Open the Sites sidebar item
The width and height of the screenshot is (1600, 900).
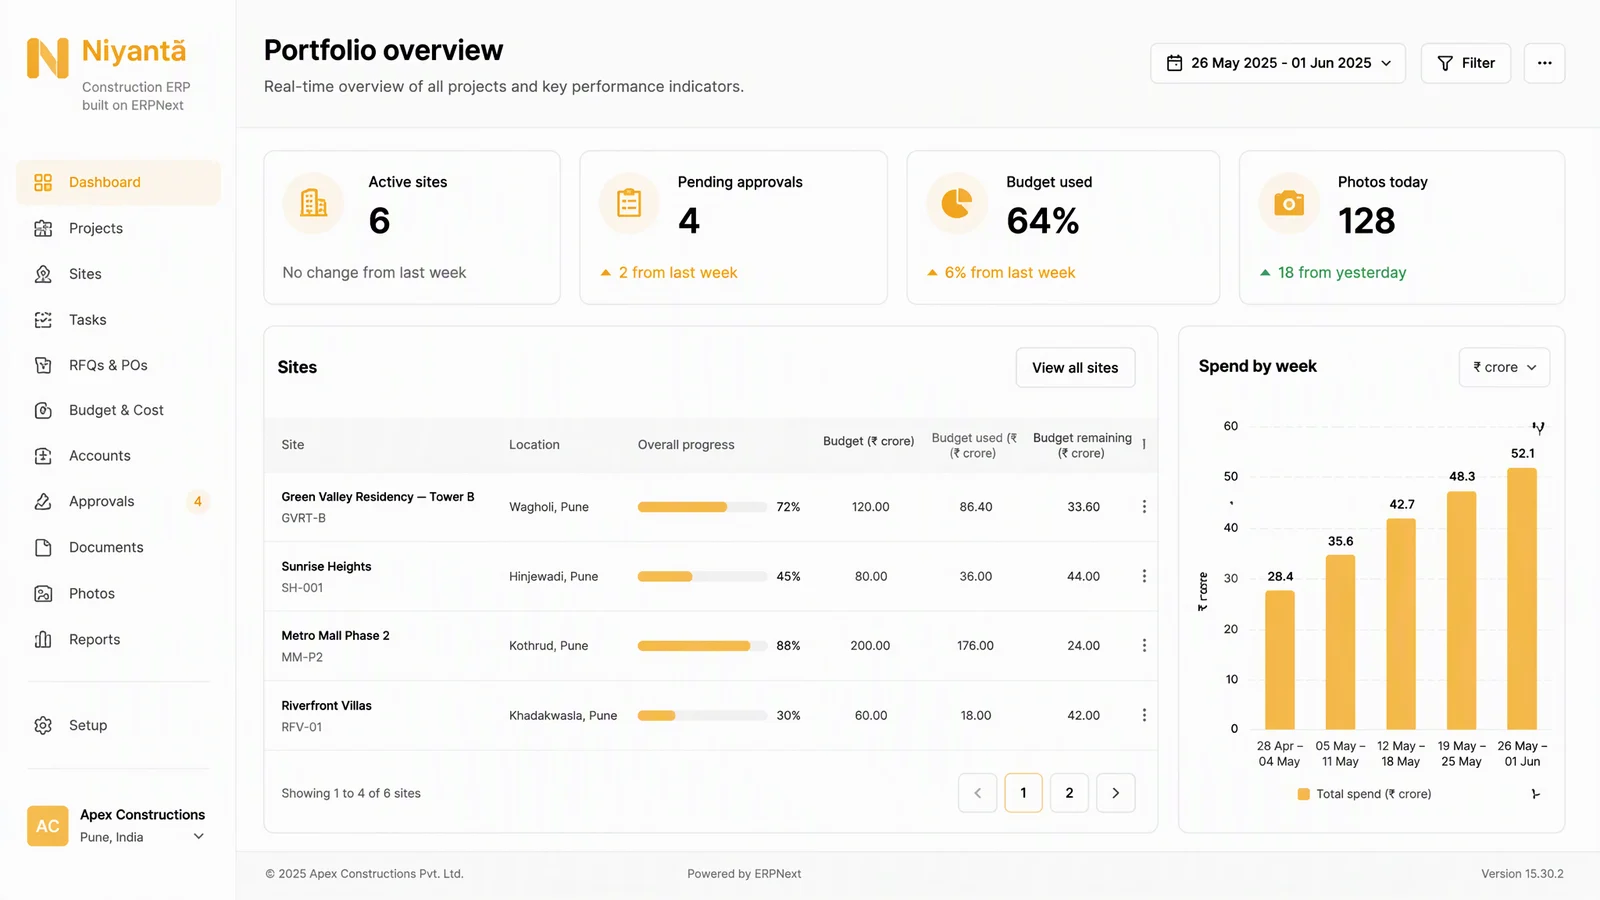tap(119, 274)
